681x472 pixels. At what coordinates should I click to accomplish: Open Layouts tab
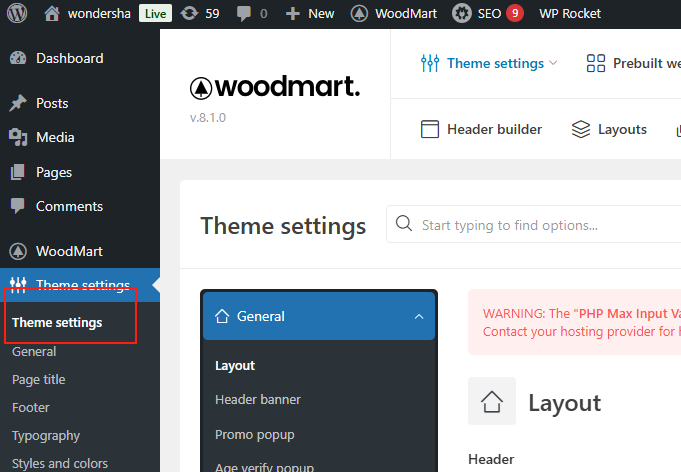point(622,129)
